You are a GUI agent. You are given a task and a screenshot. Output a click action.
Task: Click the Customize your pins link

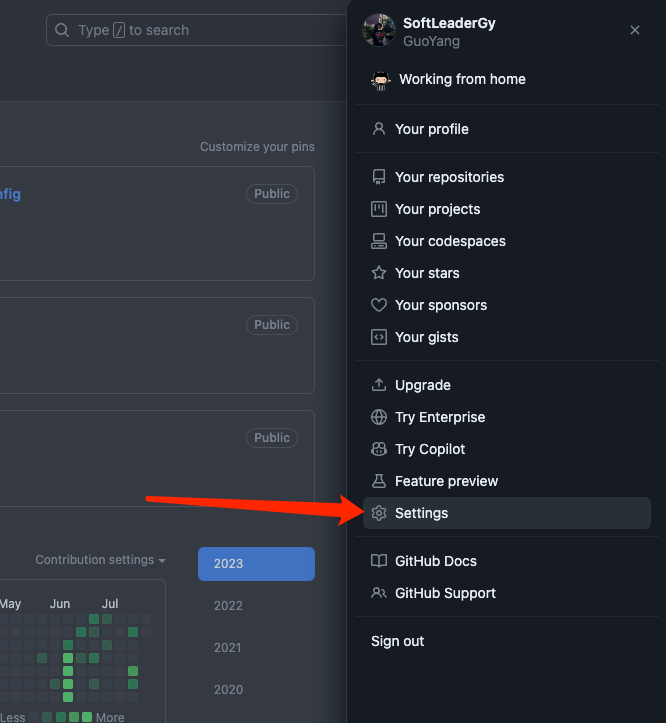(257, 147)
